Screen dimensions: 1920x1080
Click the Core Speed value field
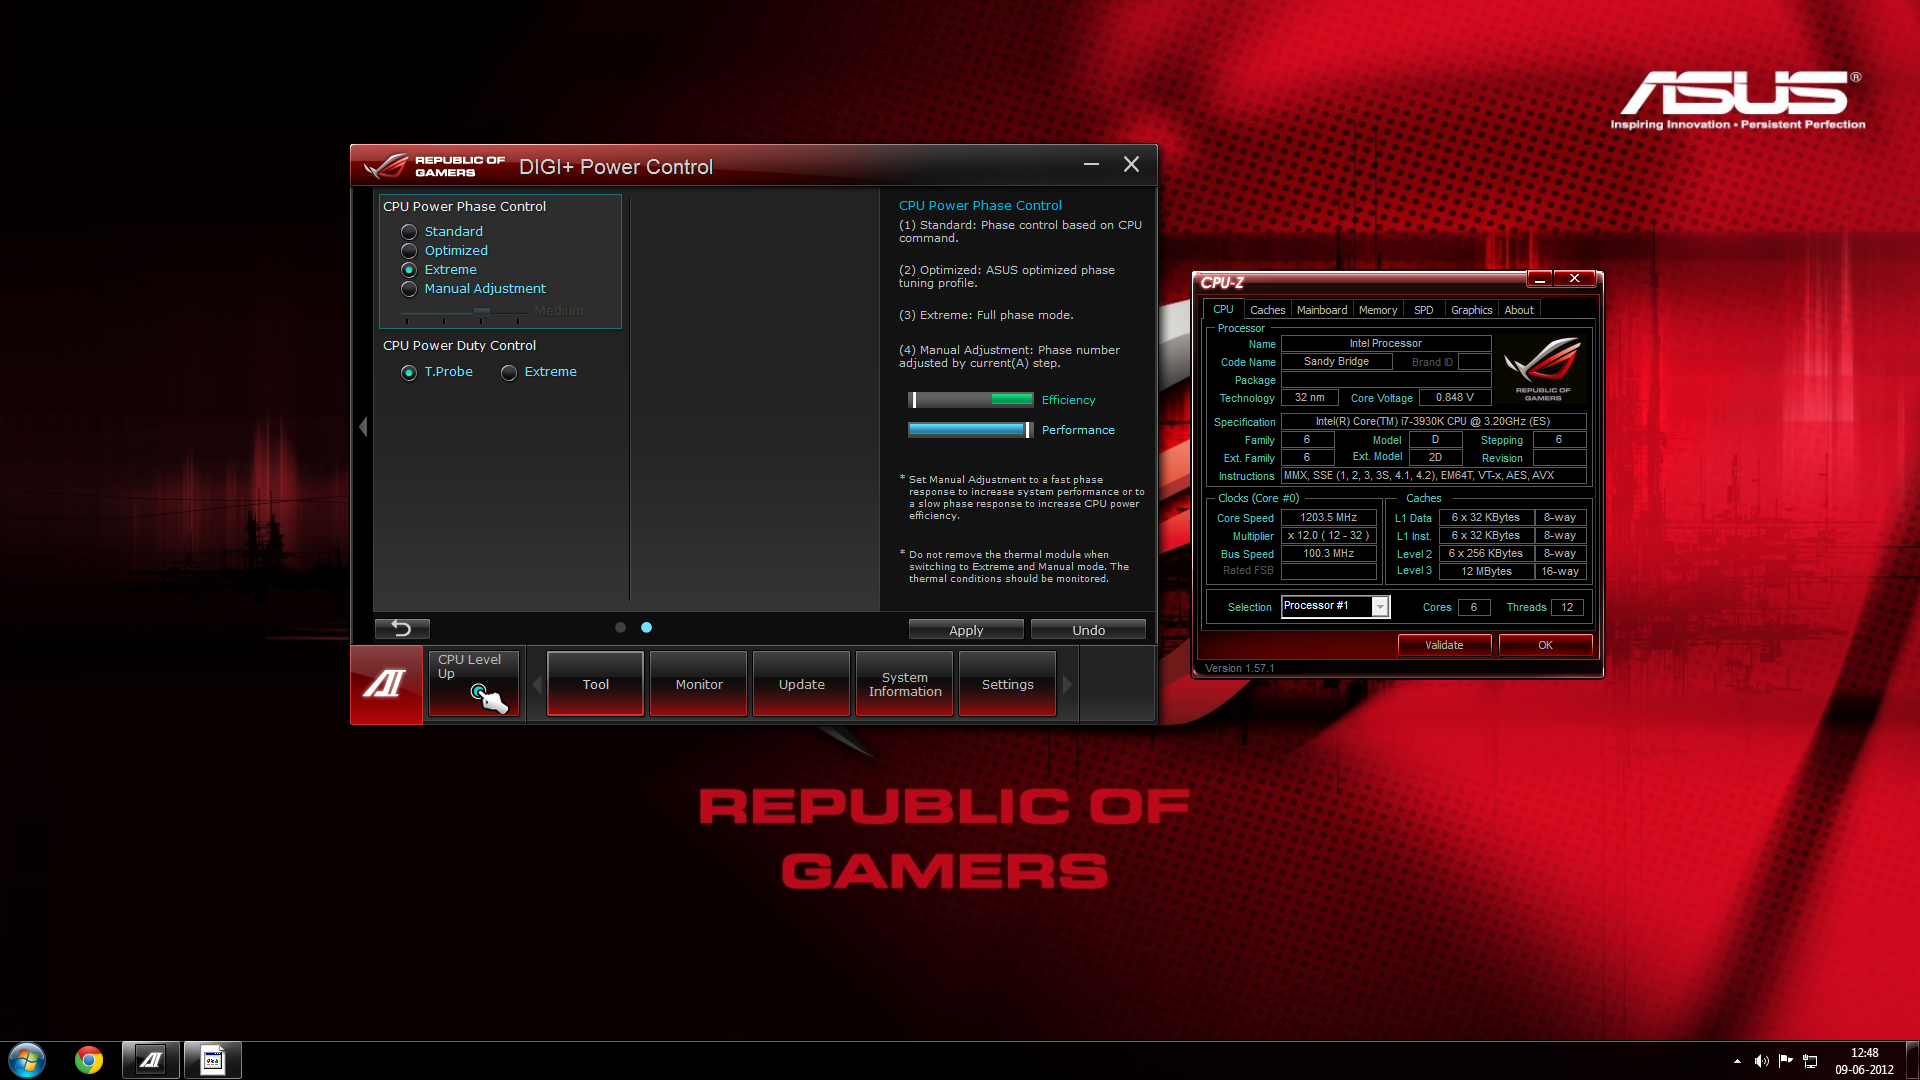[x=1328, y=517]
